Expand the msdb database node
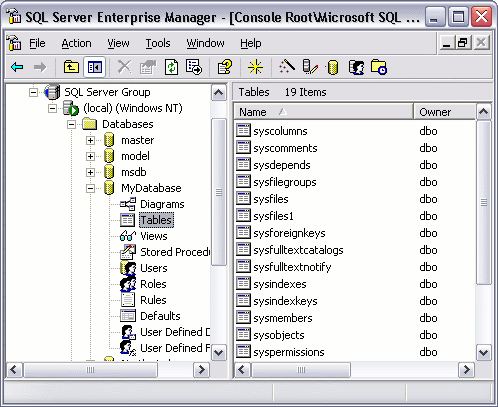 [90, 172]
